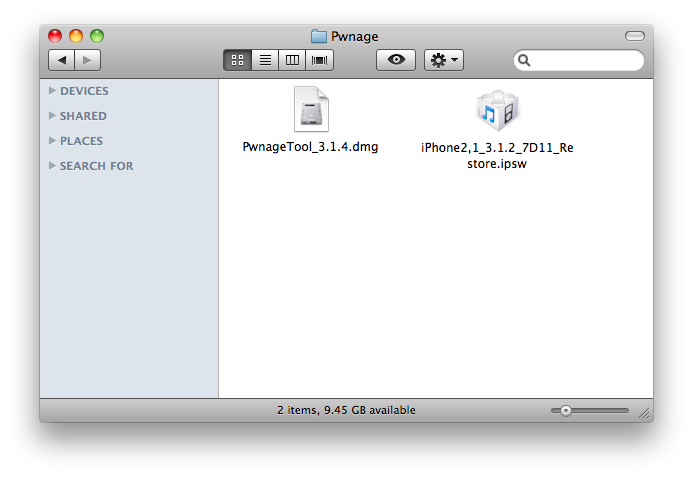Click the Pwnage folder icon in title bar
The image size is (693, 477).
pyautogui.click(x=319, y=36)
